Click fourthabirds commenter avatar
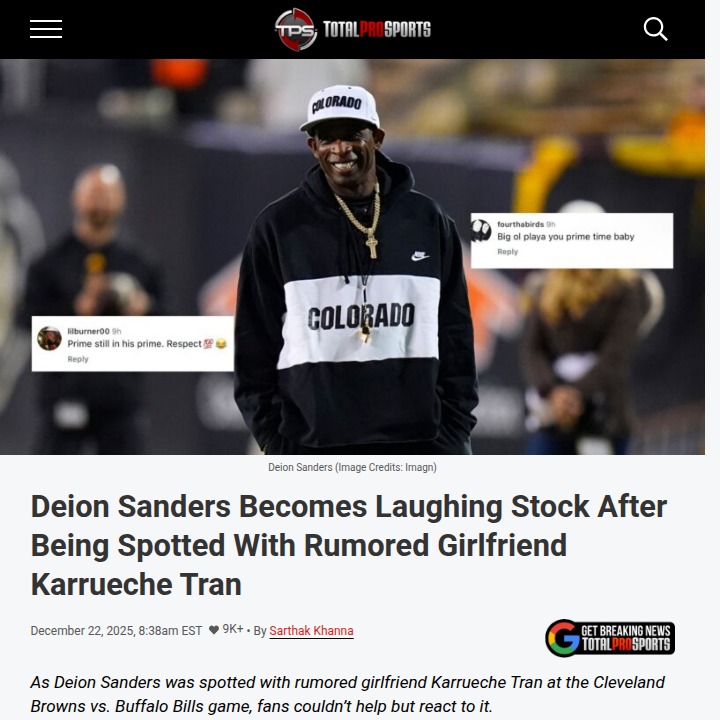This screenshot has width=720, height=720. [x=481, y=230]
